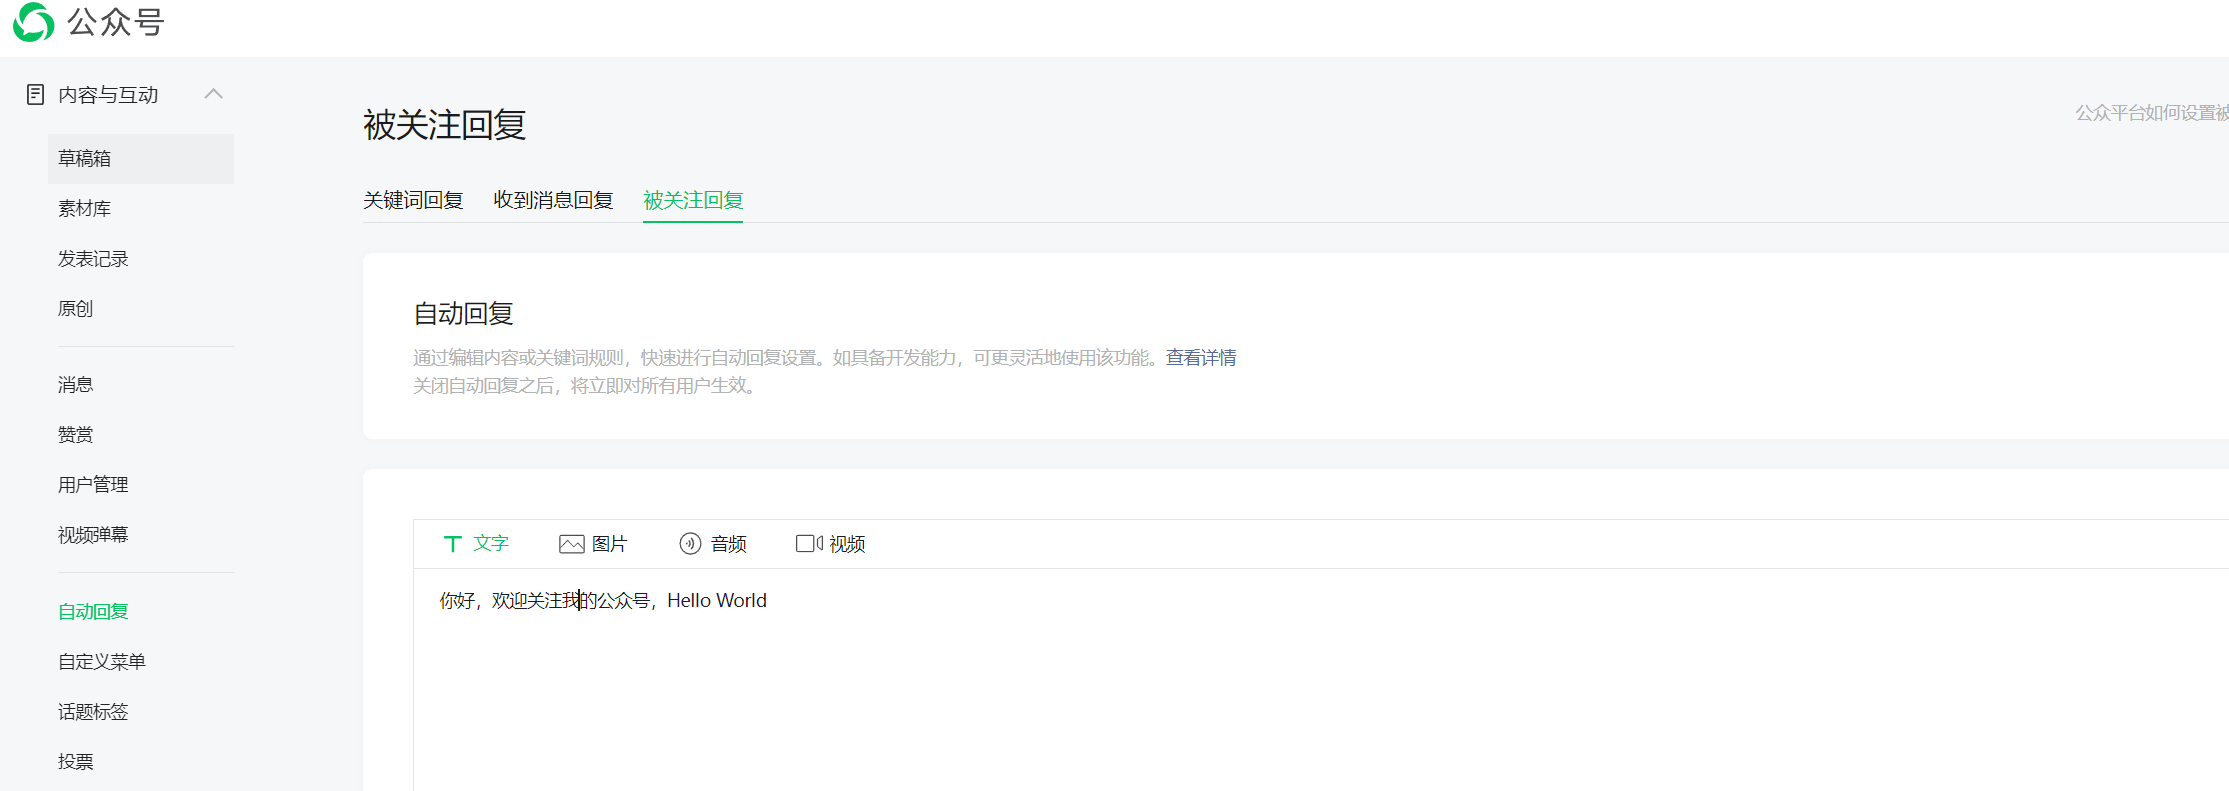Click in the reply text with Hello World
Viewport: 2229px width, 791px height.
point(603,601)
